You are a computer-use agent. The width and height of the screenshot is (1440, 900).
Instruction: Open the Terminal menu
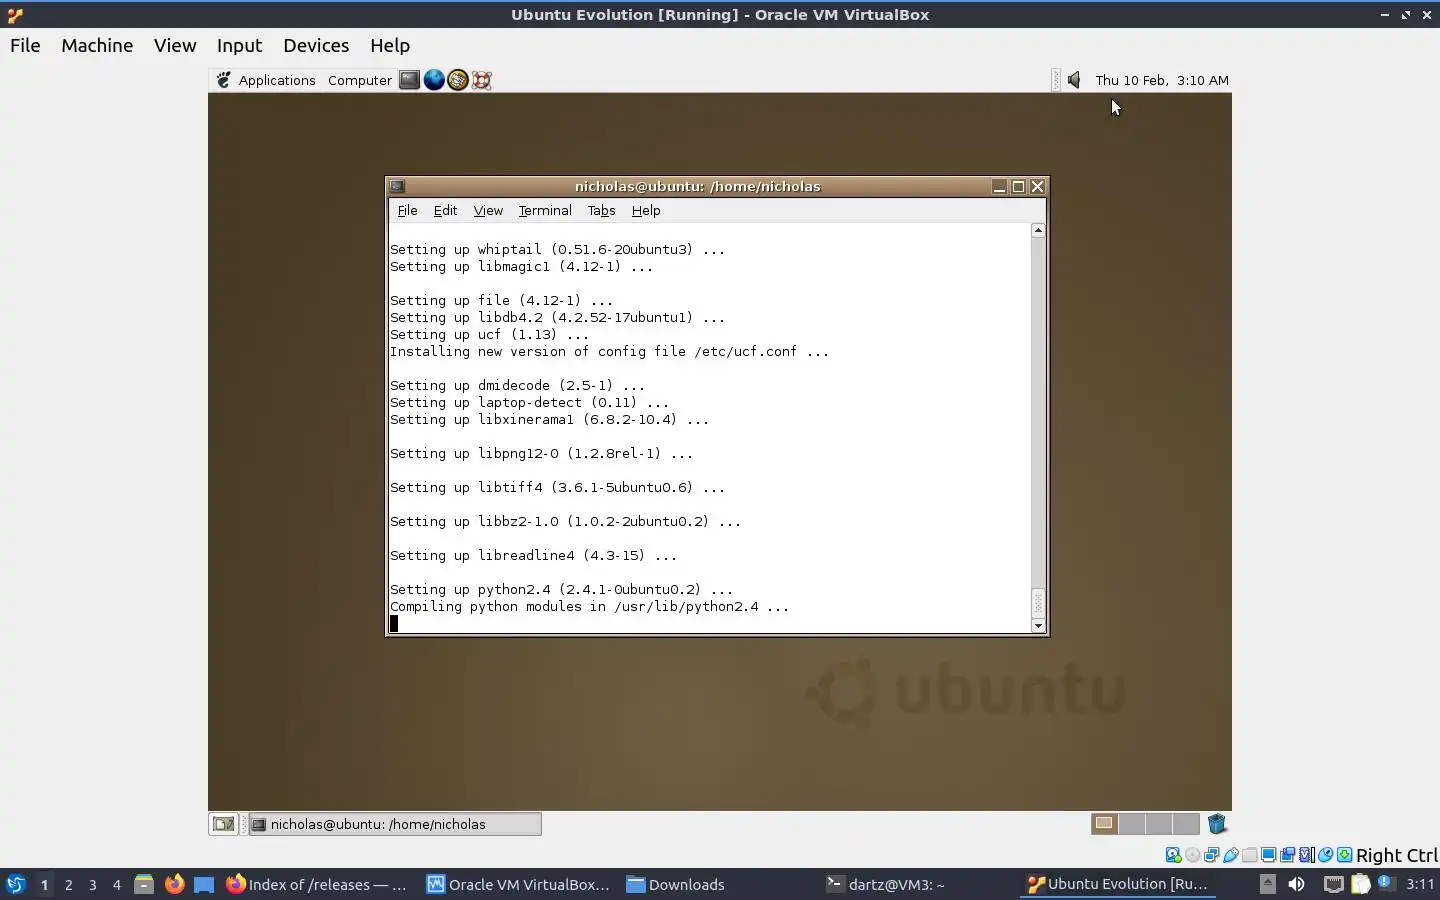(x=545, y=210)
